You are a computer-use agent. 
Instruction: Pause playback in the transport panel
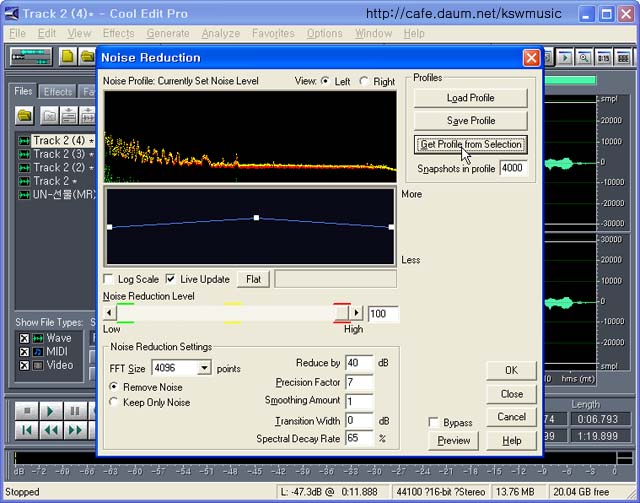[x=75, y=411]
